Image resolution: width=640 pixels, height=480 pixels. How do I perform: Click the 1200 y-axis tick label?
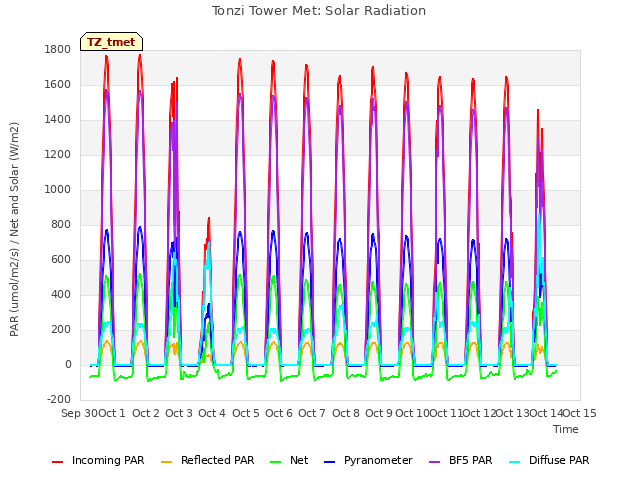58,155
